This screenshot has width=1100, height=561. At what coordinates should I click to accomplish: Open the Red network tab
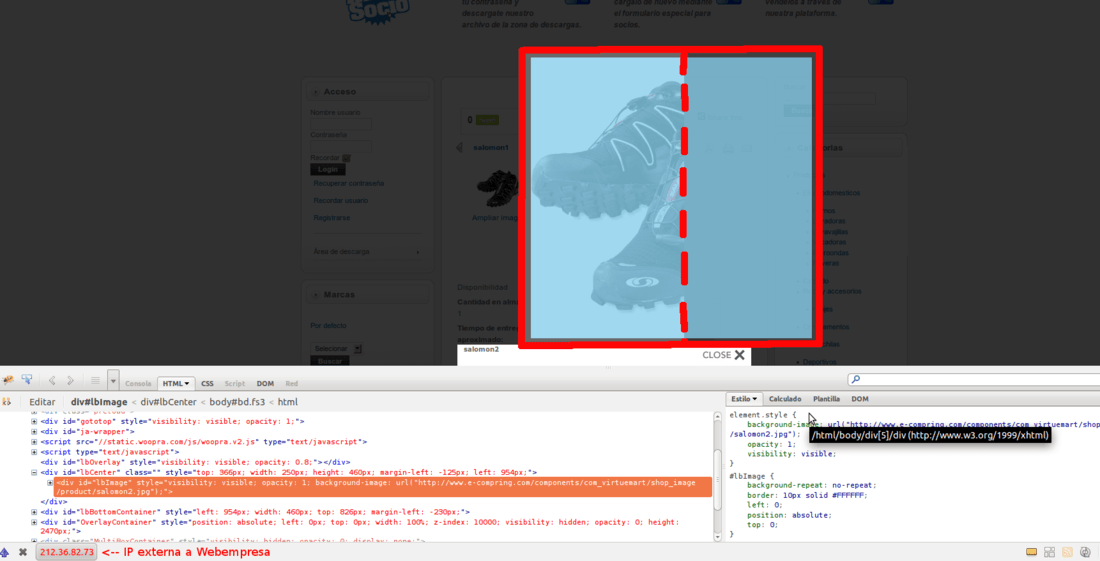[x=292, y=384]
